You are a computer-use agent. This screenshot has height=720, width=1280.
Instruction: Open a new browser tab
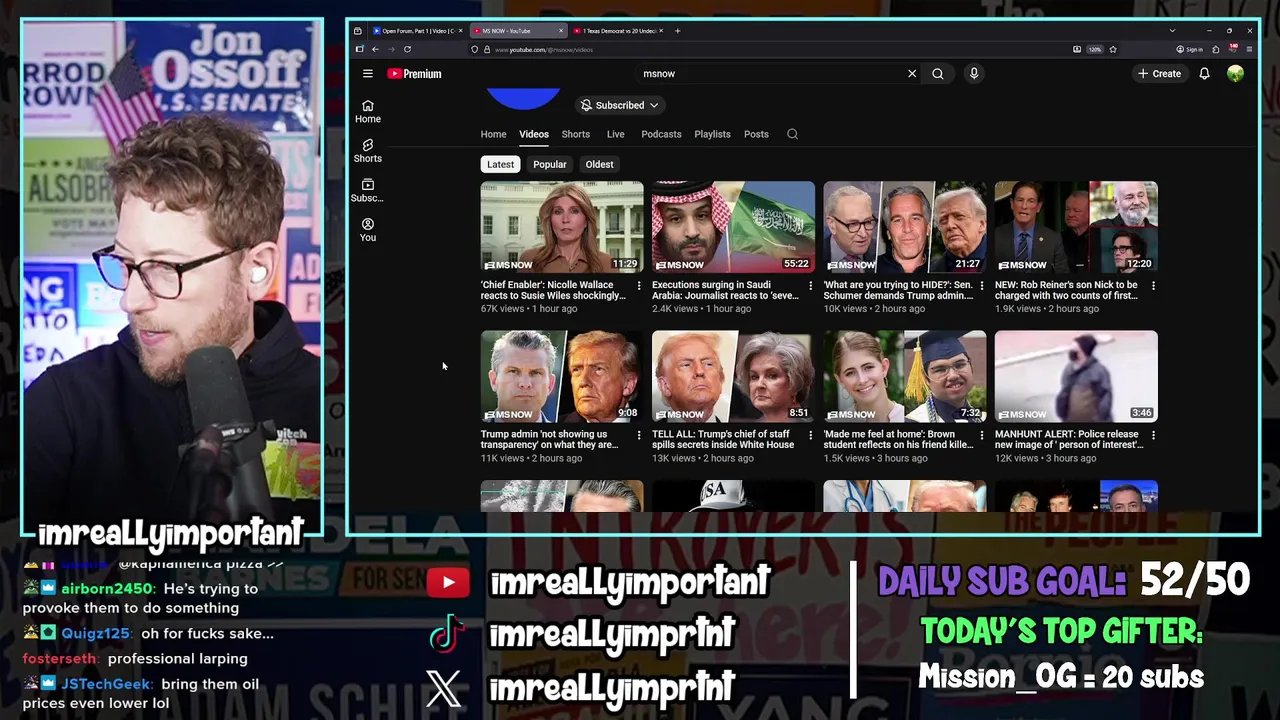677,31
